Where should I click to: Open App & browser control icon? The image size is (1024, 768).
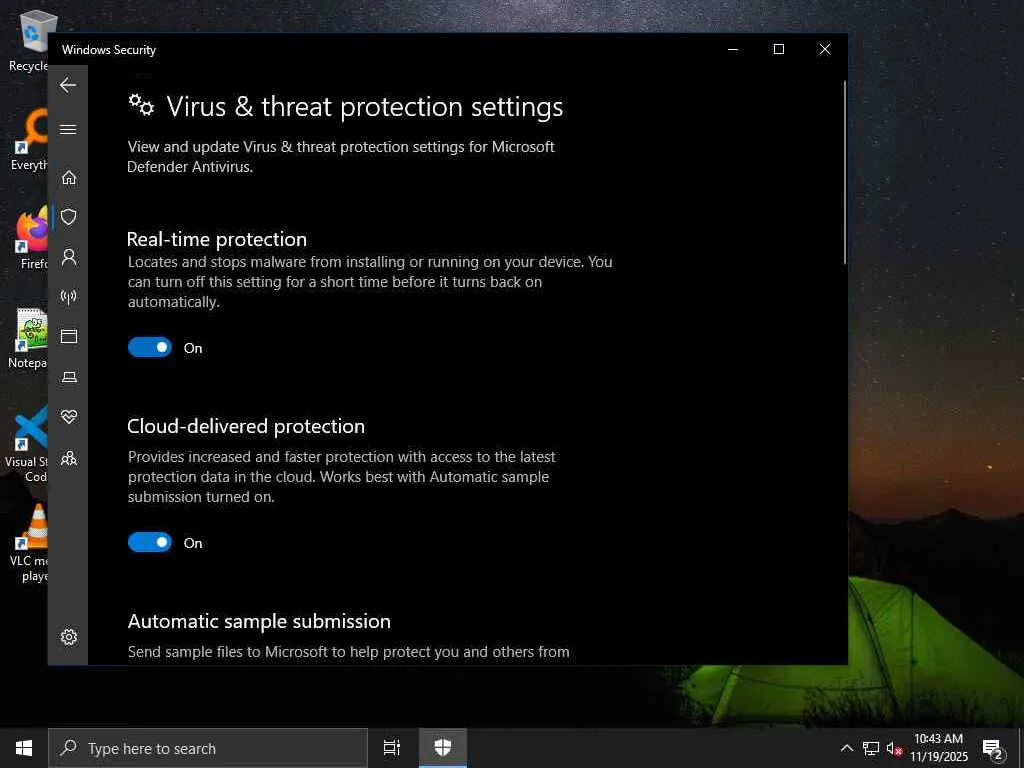[x=69, y=336]
